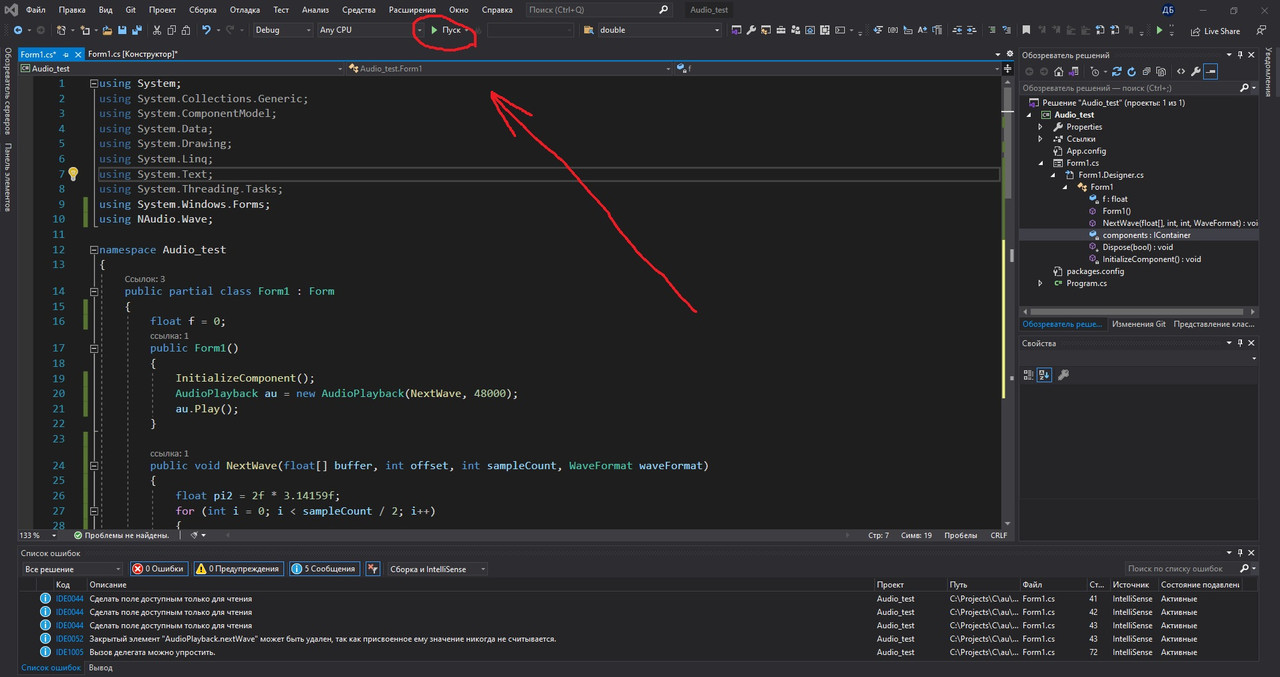Switch to the Изменения Git tab
This screenshot has width=1280, height=677.
pos(1139,324)
